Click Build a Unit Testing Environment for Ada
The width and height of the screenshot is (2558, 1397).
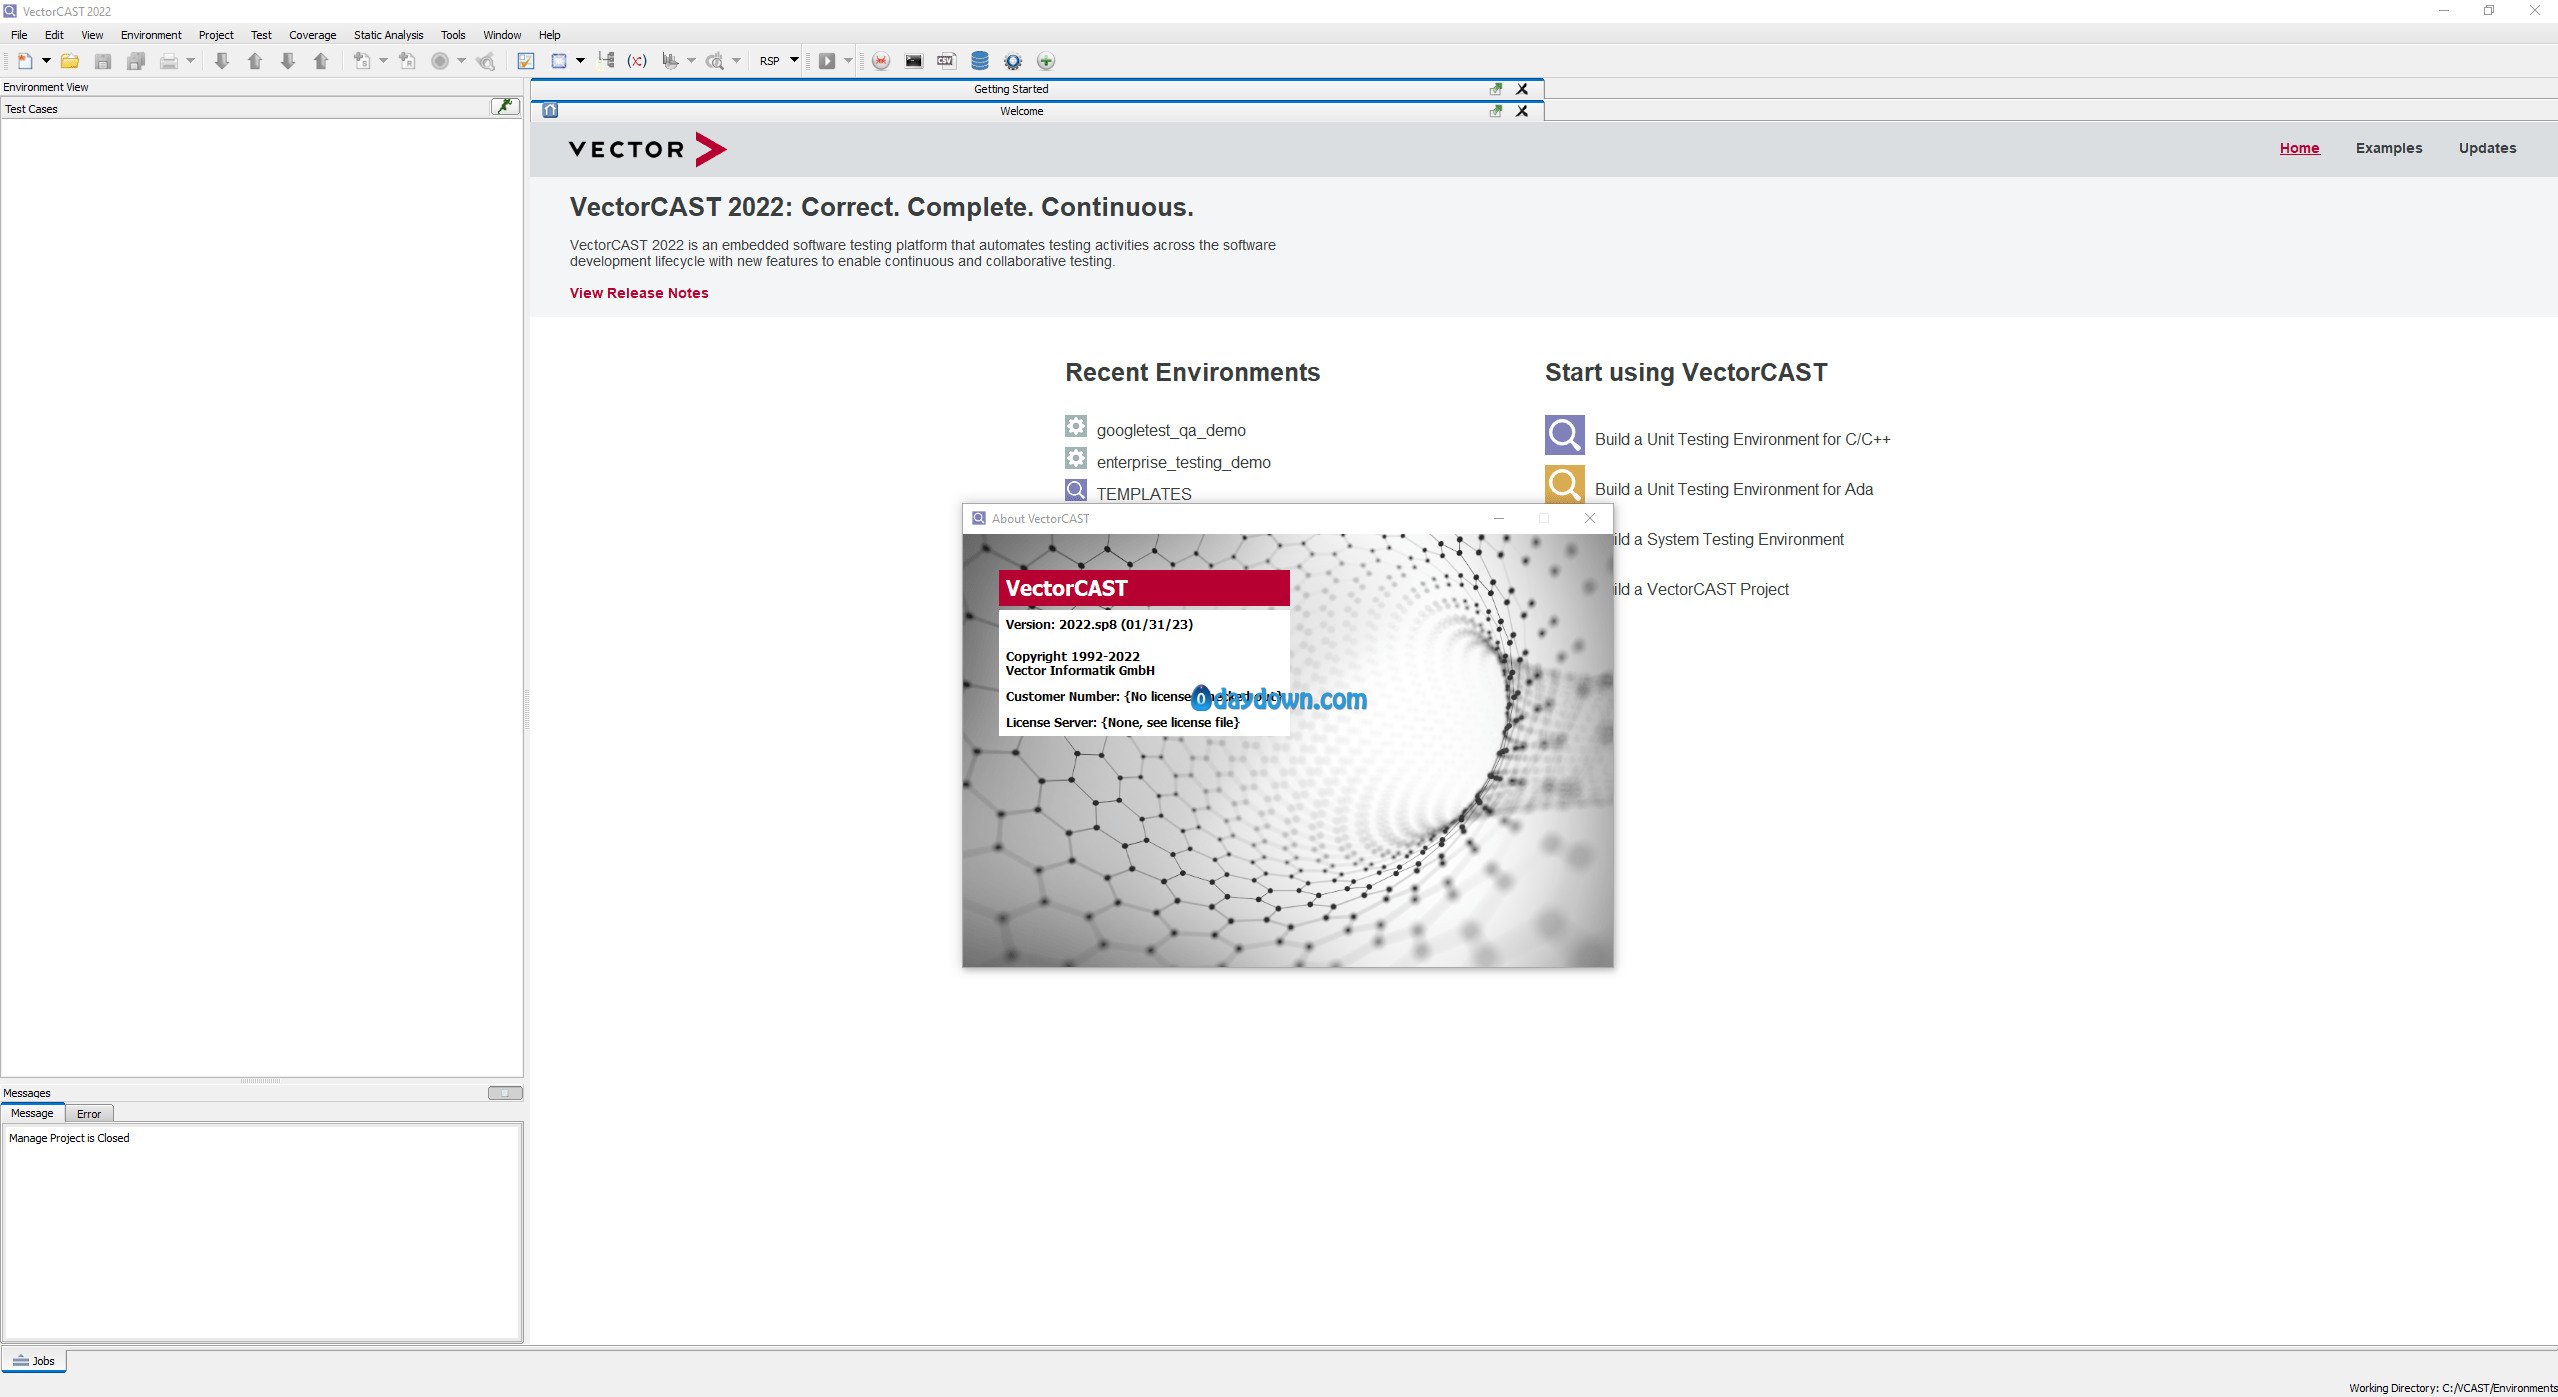1734,489
